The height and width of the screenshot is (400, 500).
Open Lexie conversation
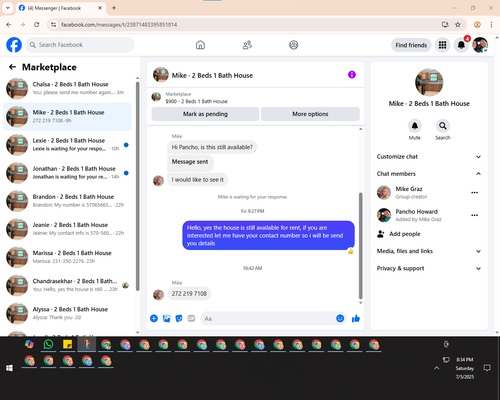(x=67, y=145)
